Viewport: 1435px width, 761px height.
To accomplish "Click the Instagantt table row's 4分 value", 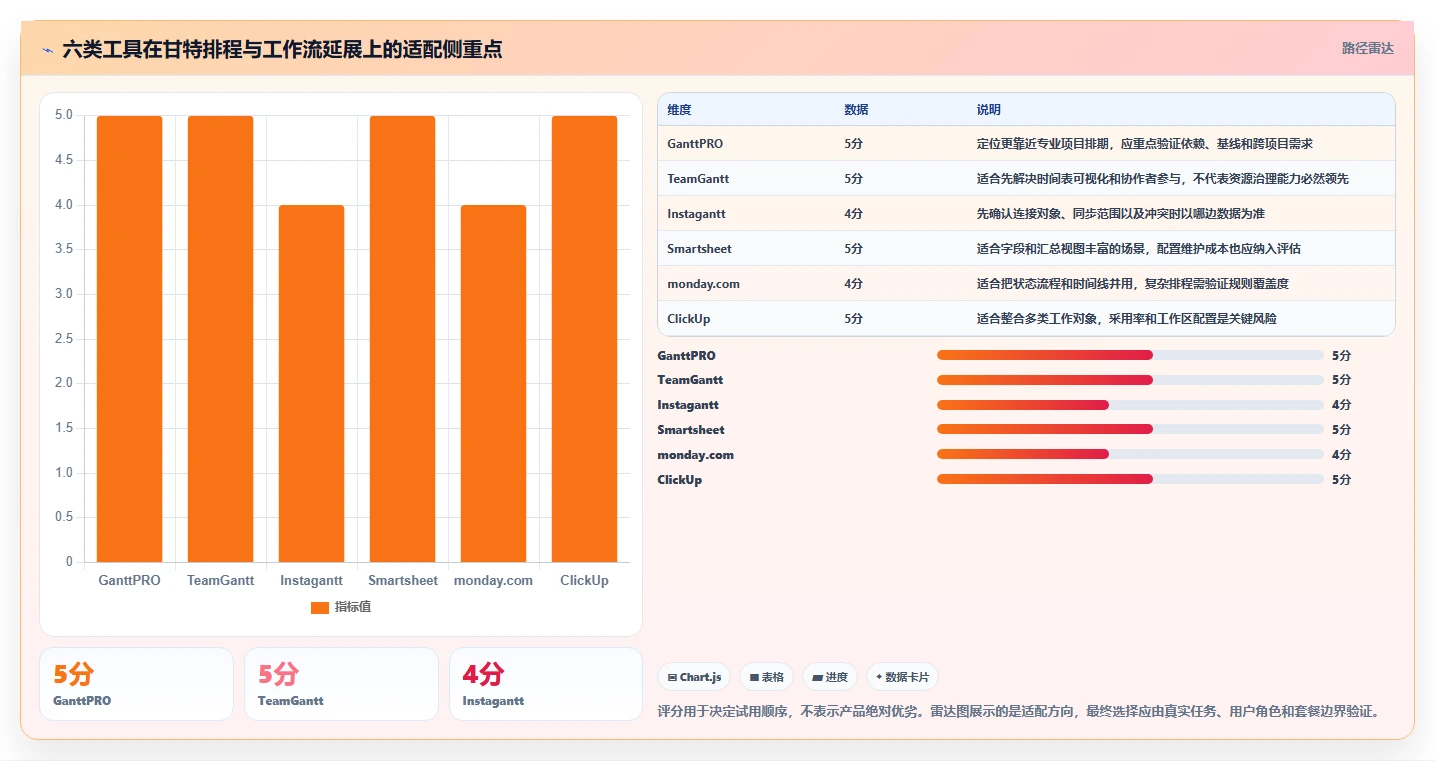I will (x=853, y=214).
